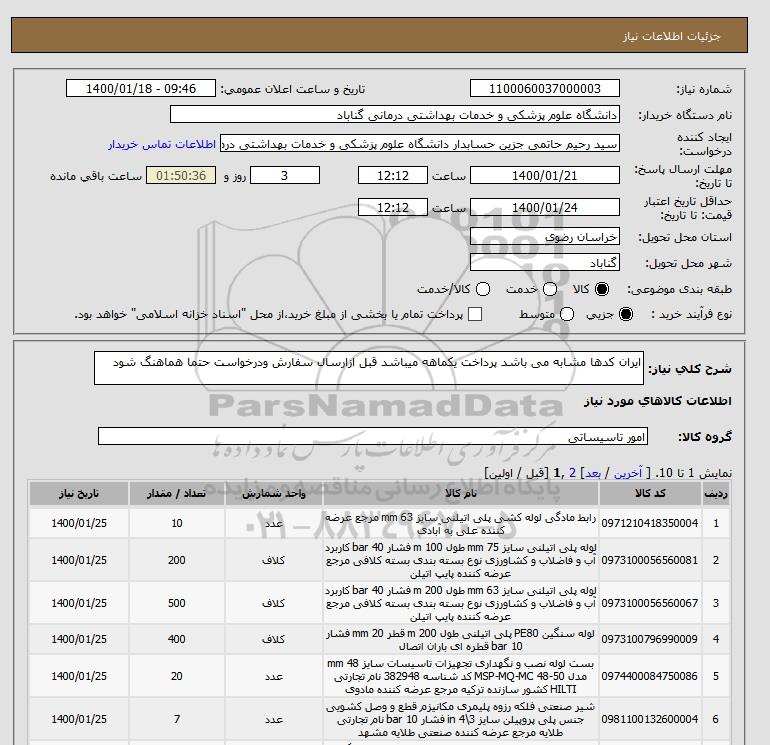This screenshot has height=745, width=770.
Task: Click product code 0973100056560081
Action: tap(650, 560)
